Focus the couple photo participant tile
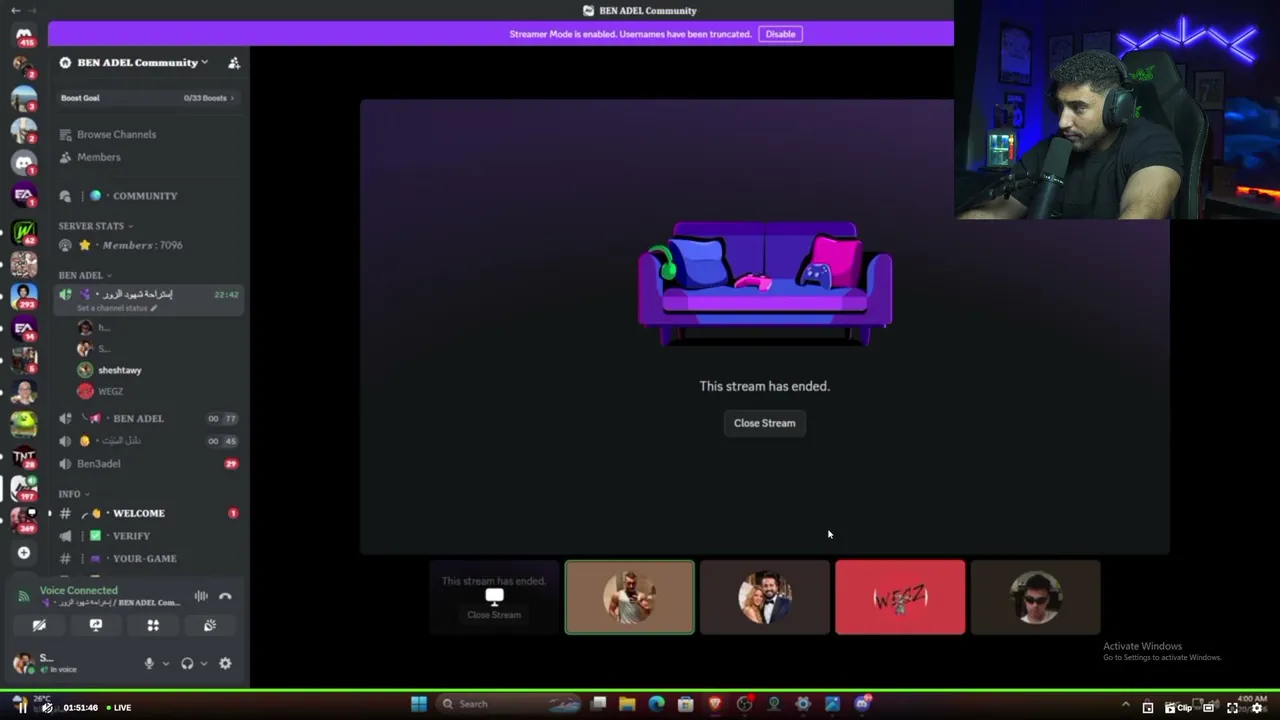Screen dimensions: 1280x720 765,597
